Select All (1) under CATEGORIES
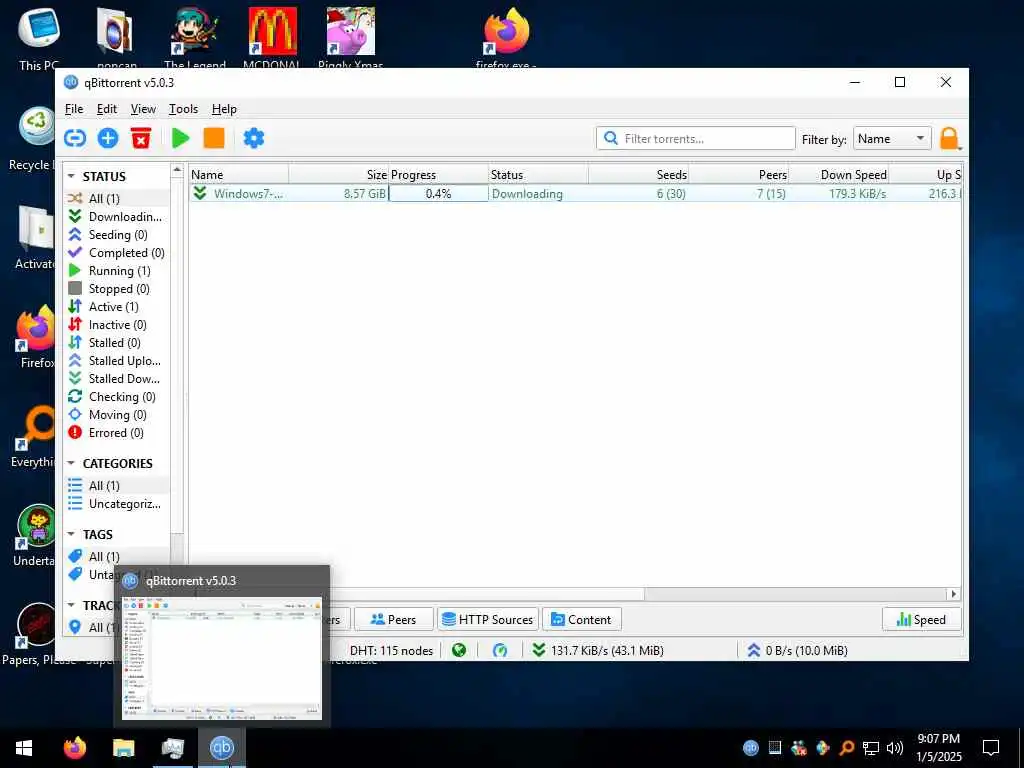1024x768 pixels. click(x=117, y=485)
